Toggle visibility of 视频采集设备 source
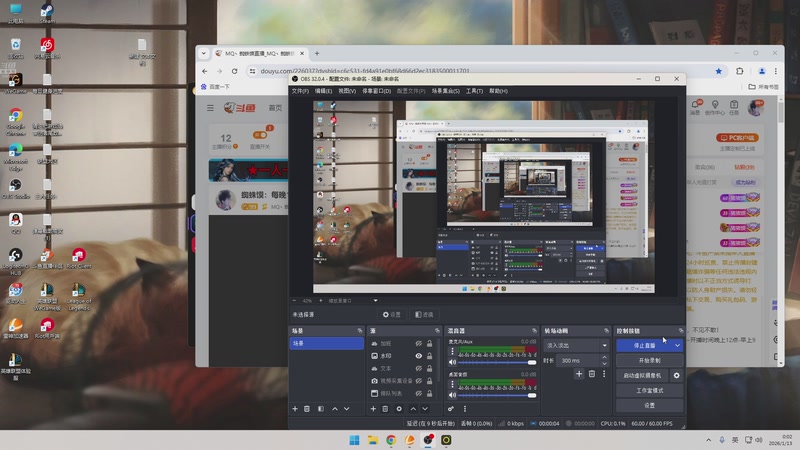The width and height of the screenshot is (800, 450). (418, 381)
